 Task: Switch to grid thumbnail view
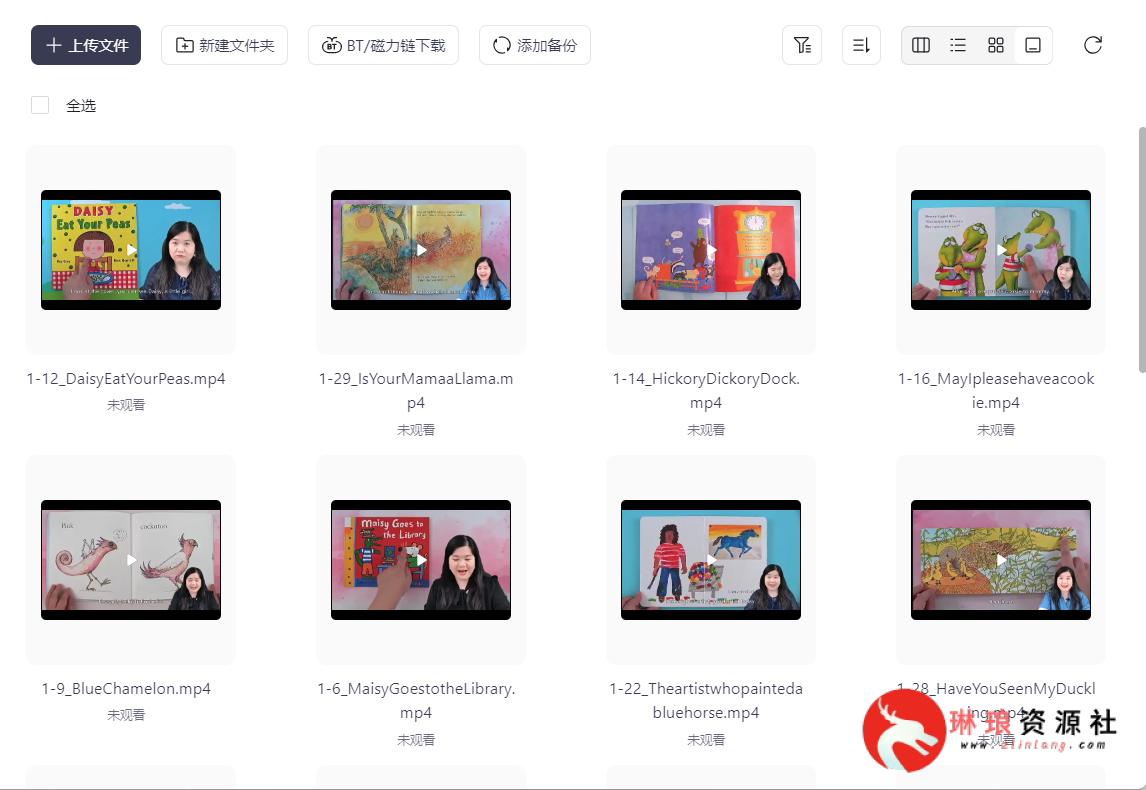pyautogui.click(x=995, y=45)
